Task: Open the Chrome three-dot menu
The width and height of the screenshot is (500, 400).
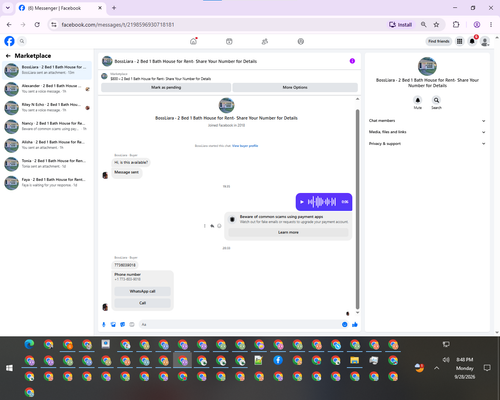Action: coord(491,25)
